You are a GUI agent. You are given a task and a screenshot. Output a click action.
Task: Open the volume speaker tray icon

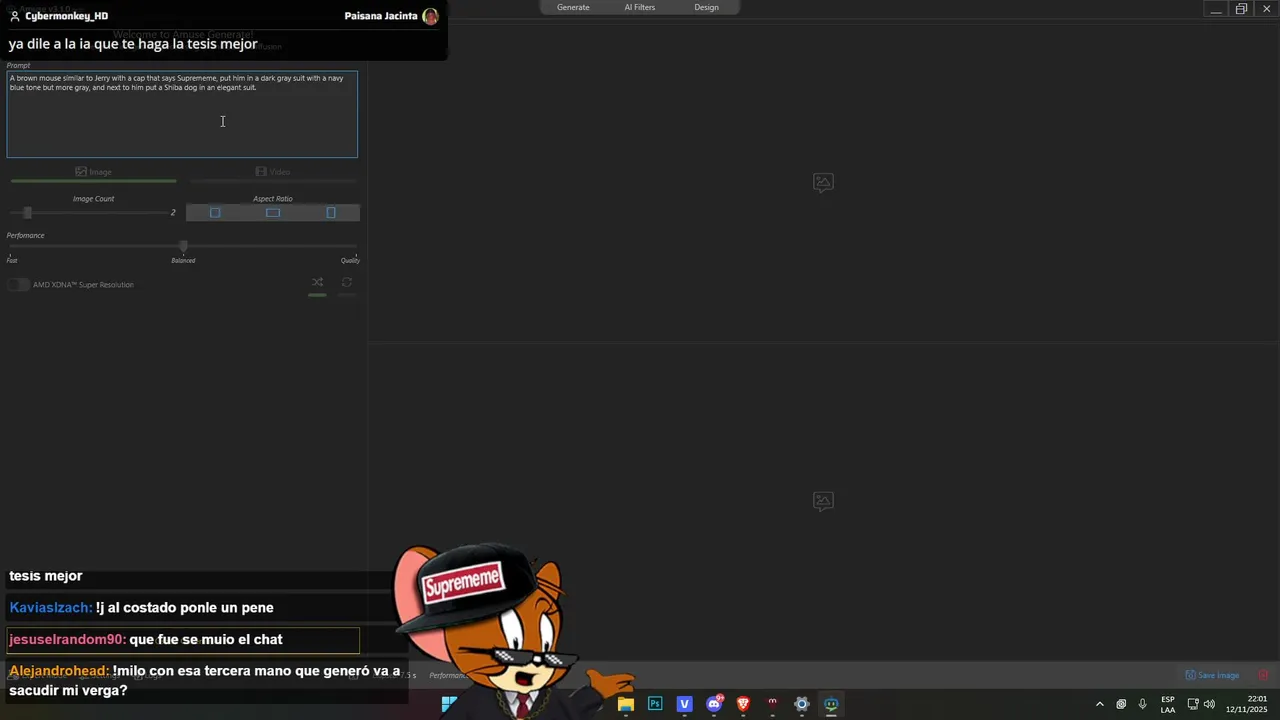coord(1209,704)
